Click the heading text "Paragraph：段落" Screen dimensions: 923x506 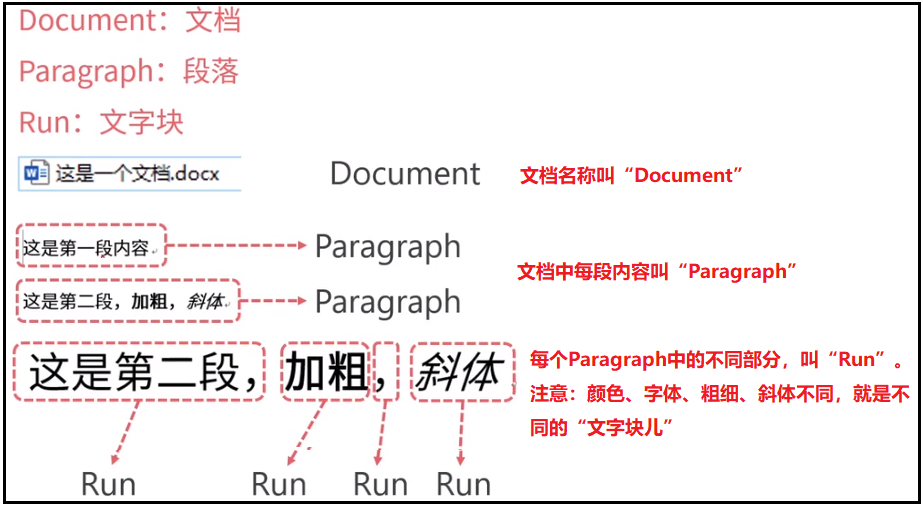(x=129, y=72)
